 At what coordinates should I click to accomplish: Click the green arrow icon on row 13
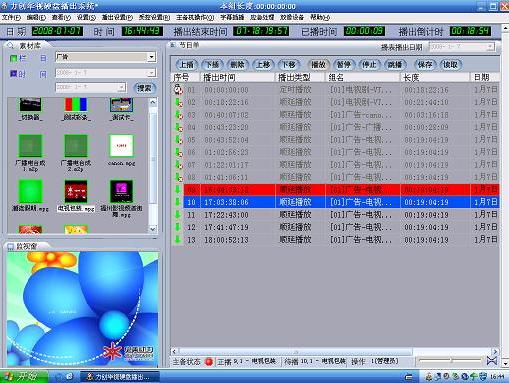pos(178,240)
